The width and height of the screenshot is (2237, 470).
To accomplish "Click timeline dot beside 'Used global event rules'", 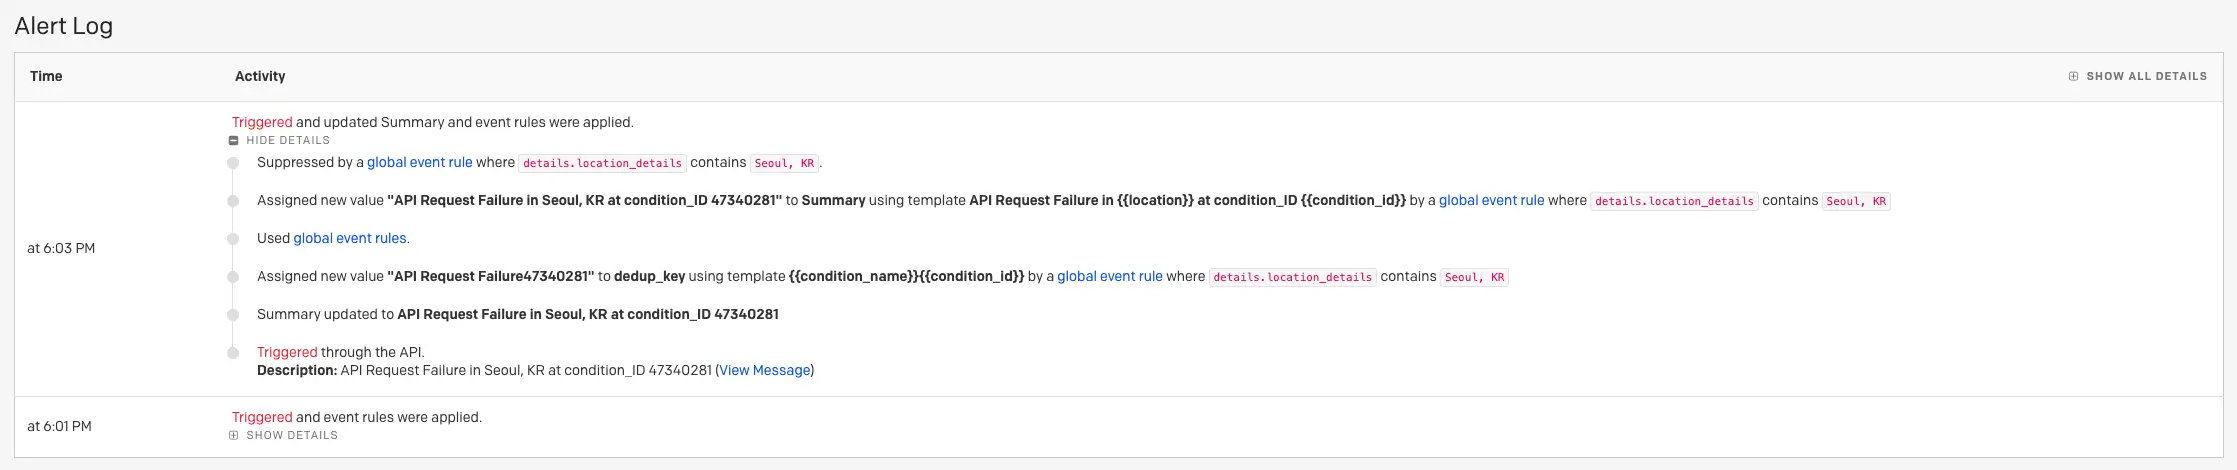I will [x=233, y=239].
